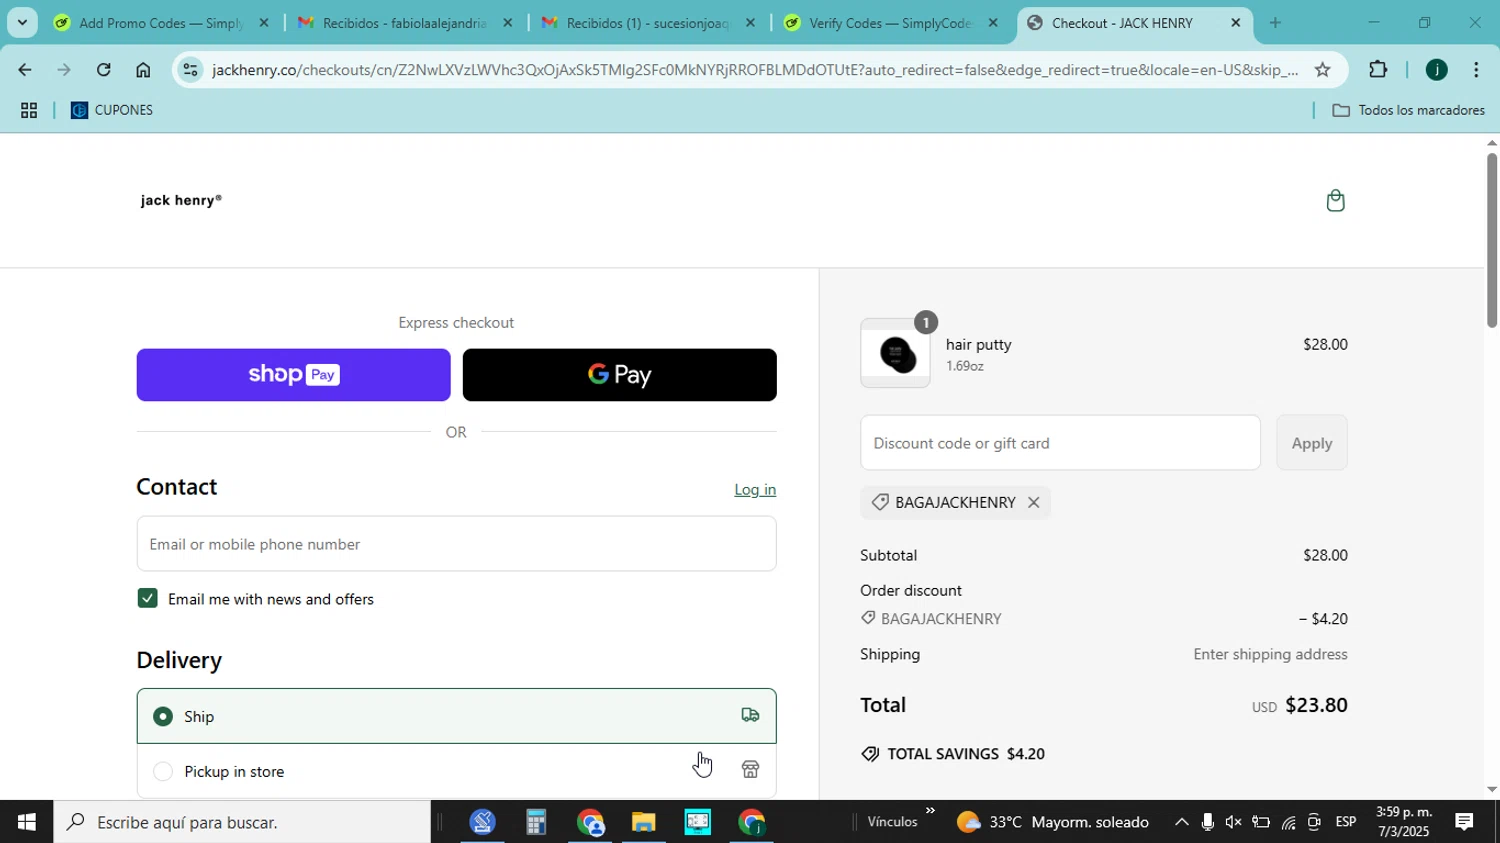
Task: Click the Total USD $23.80 amount
Action: pos(1300,706)
